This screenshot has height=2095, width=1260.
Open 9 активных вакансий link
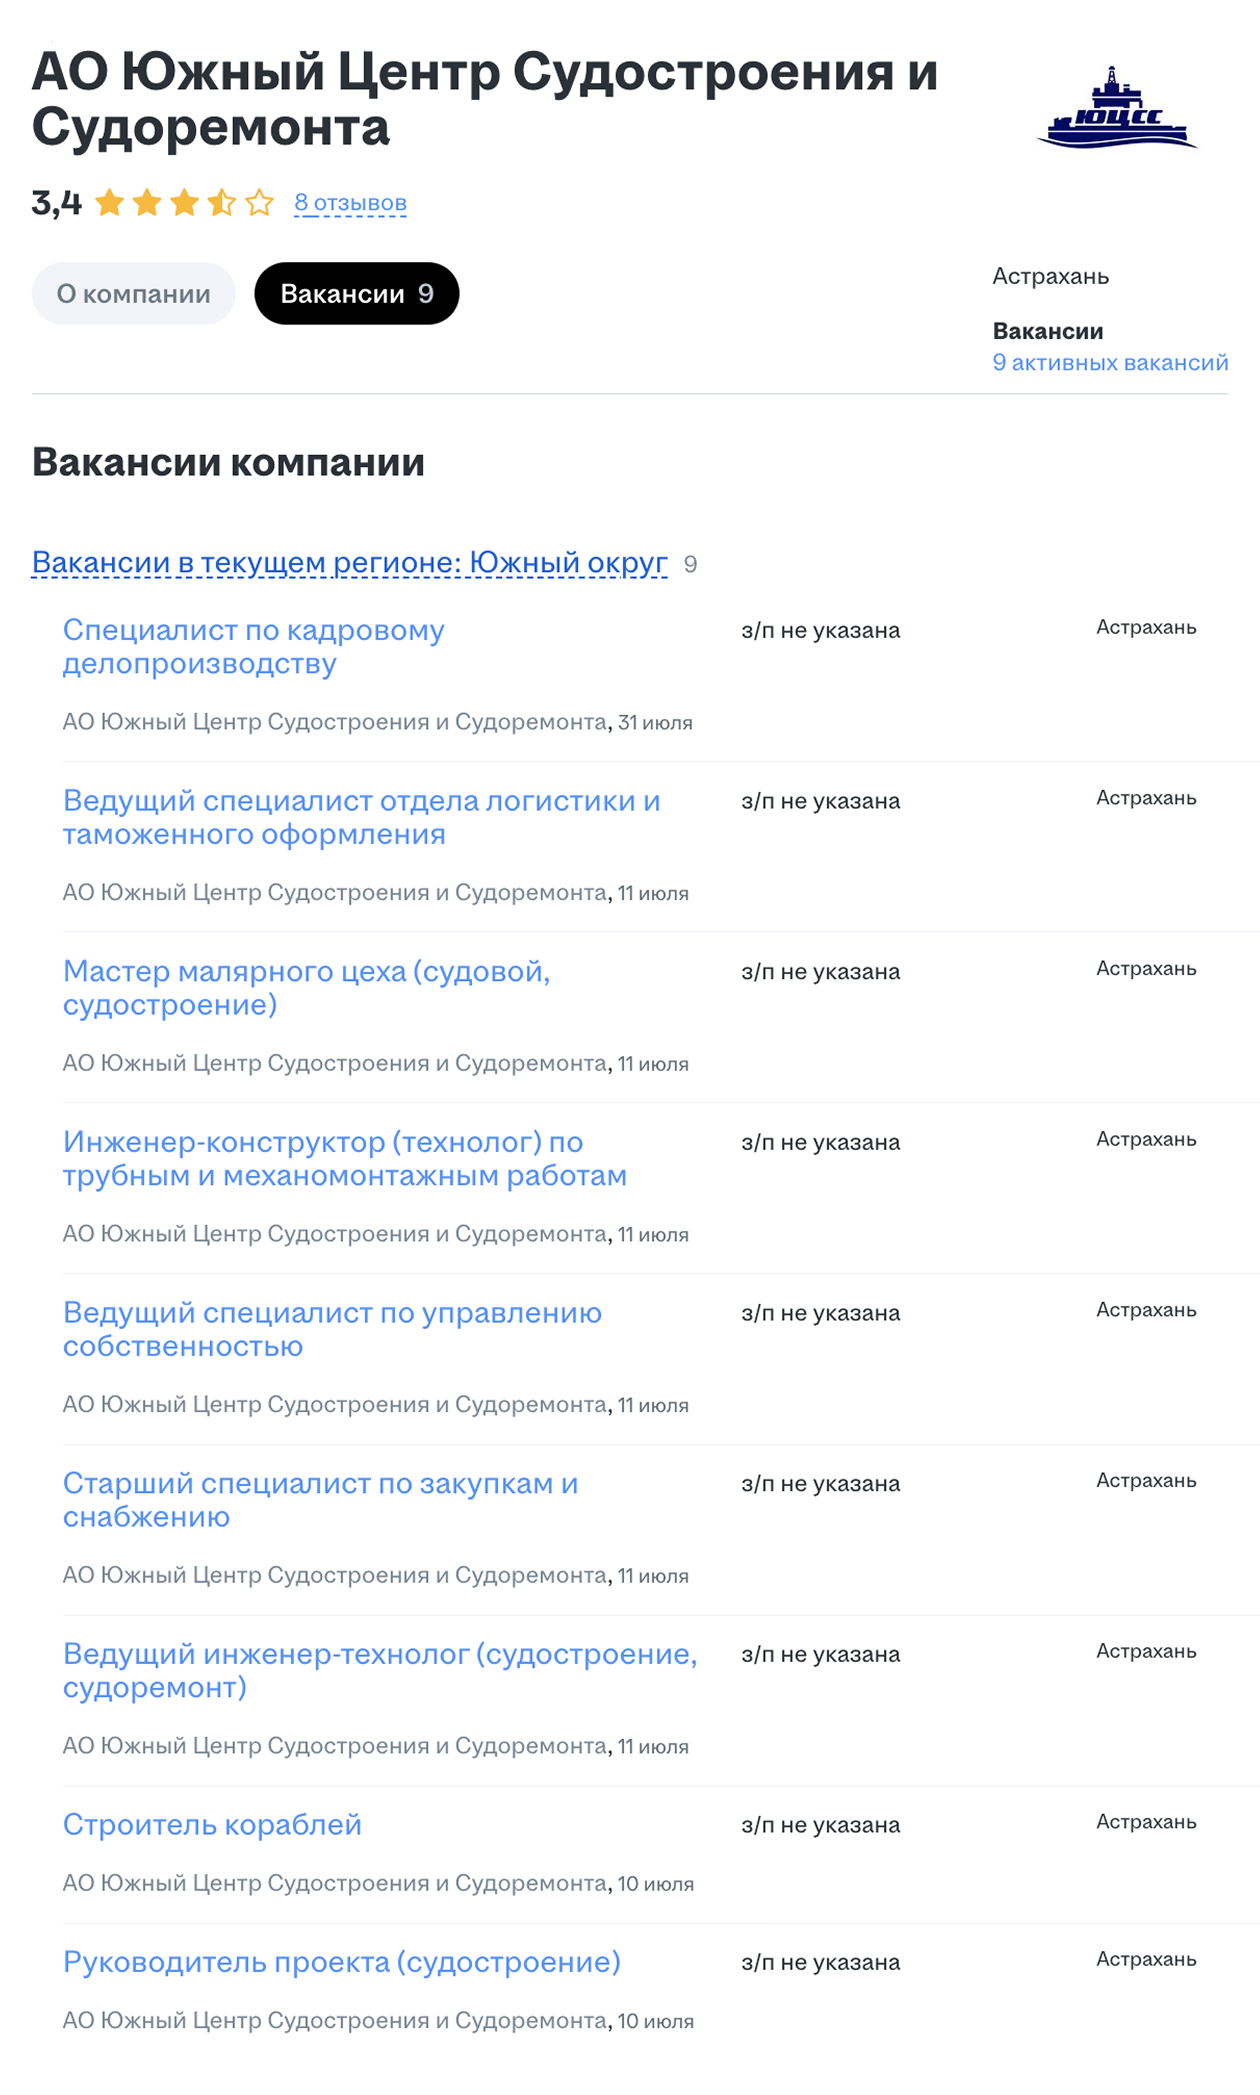[1109, 363]
